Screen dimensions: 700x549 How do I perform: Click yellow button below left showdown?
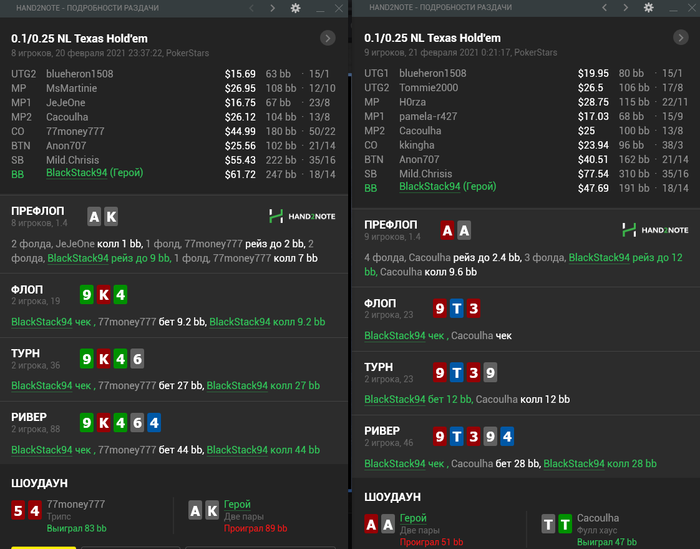tap(44, 547)
